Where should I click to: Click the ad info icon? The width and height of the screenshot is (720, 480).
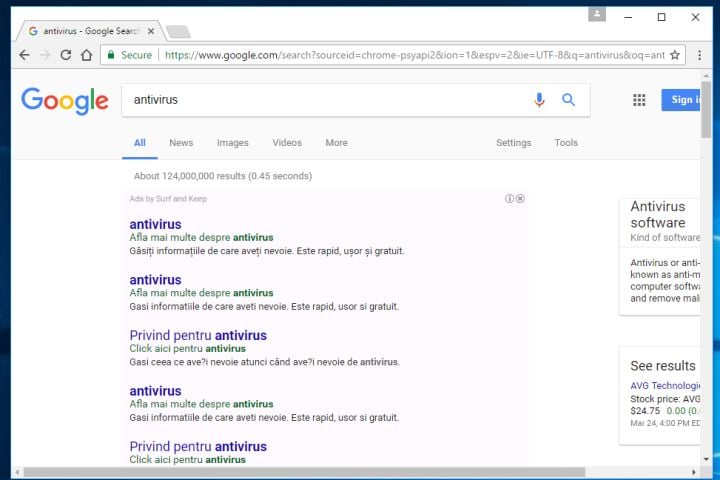pyautogui.click(x=509, y=198)
